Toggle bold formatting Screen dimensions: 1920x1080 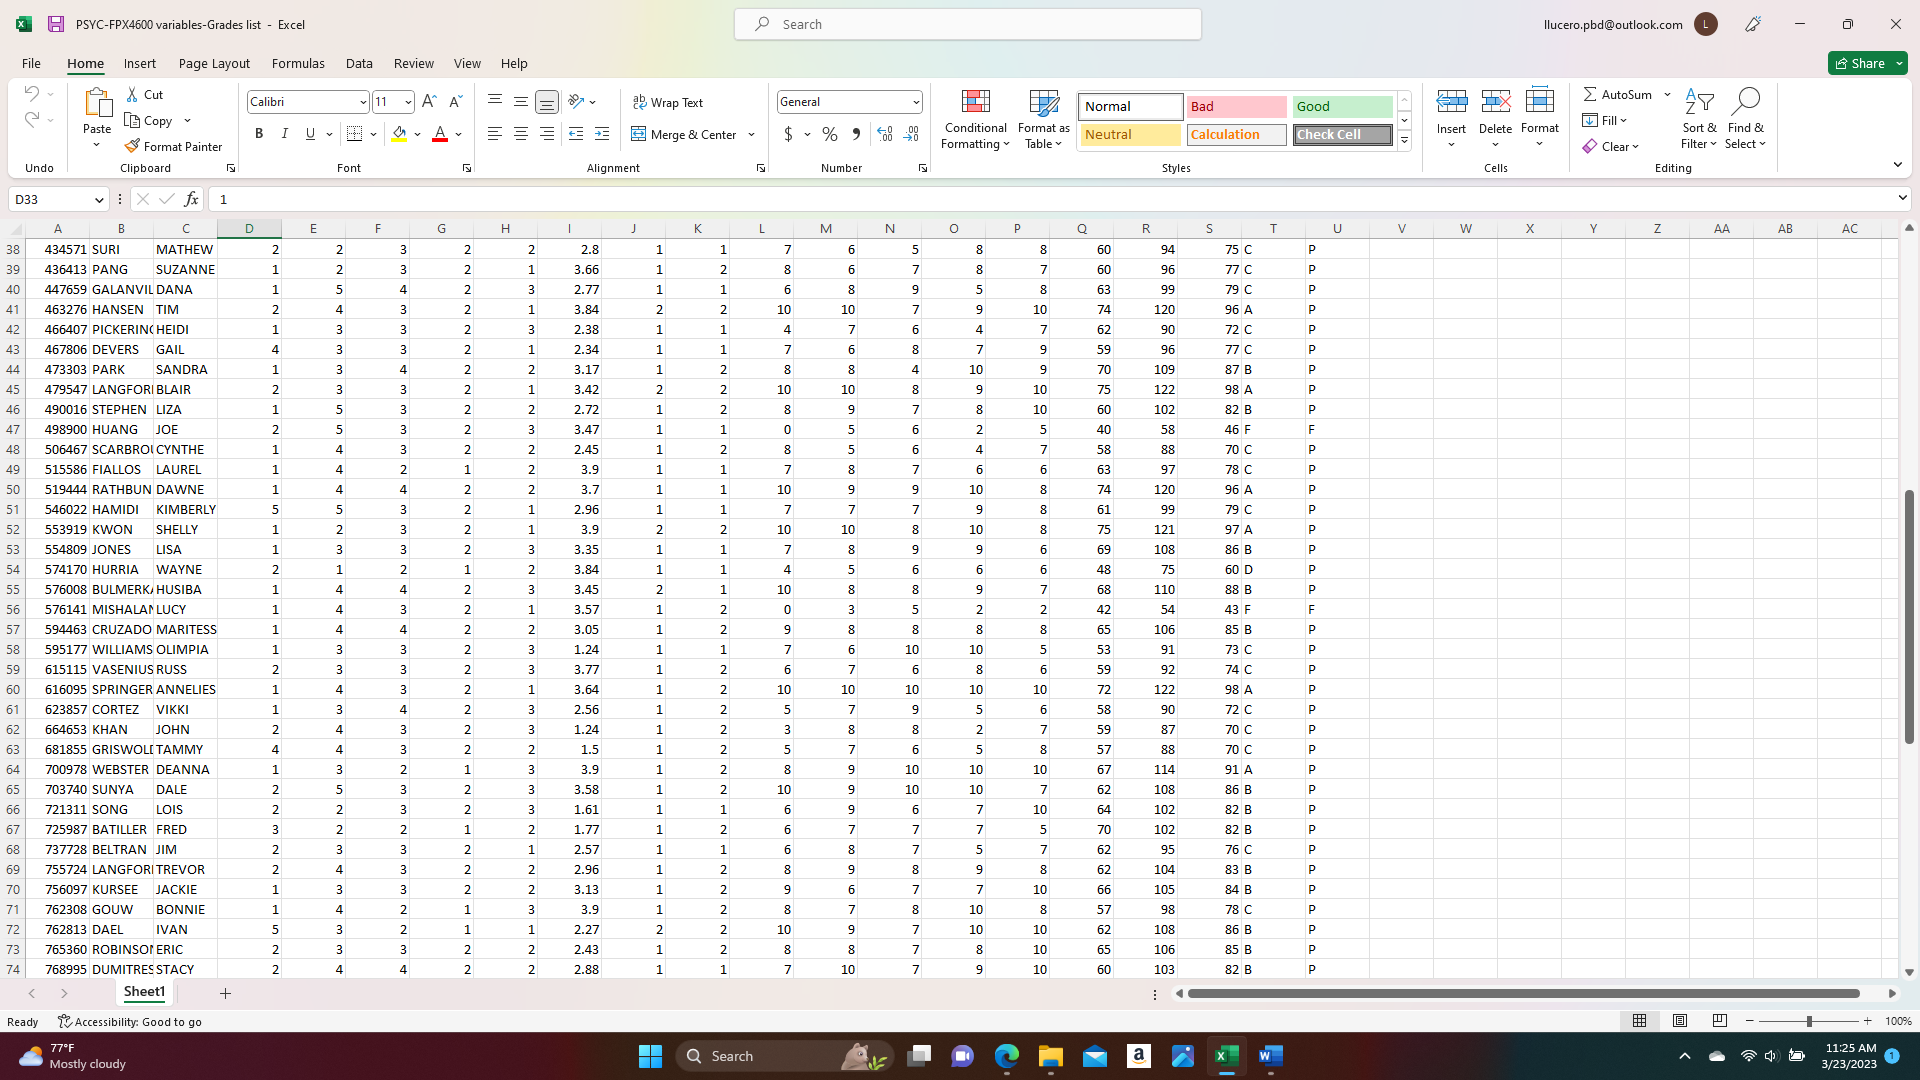point(259,133)
